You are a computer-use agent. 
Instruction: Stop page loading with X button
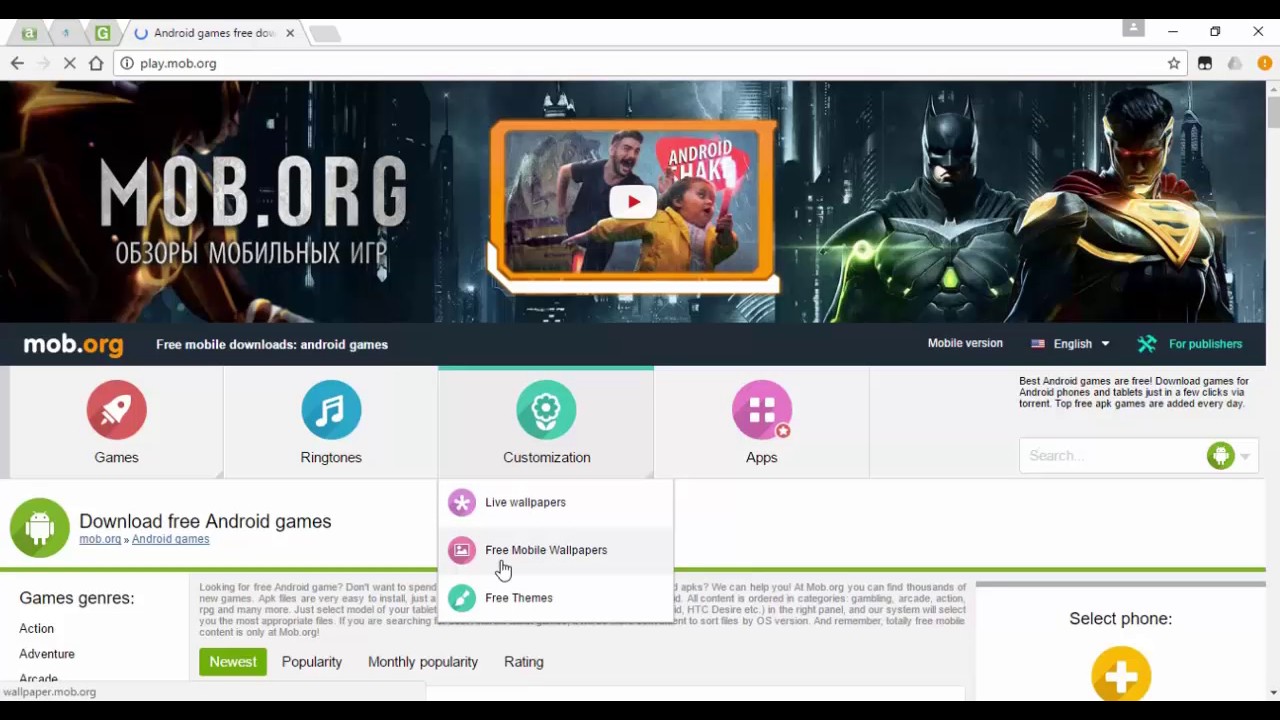69,63
